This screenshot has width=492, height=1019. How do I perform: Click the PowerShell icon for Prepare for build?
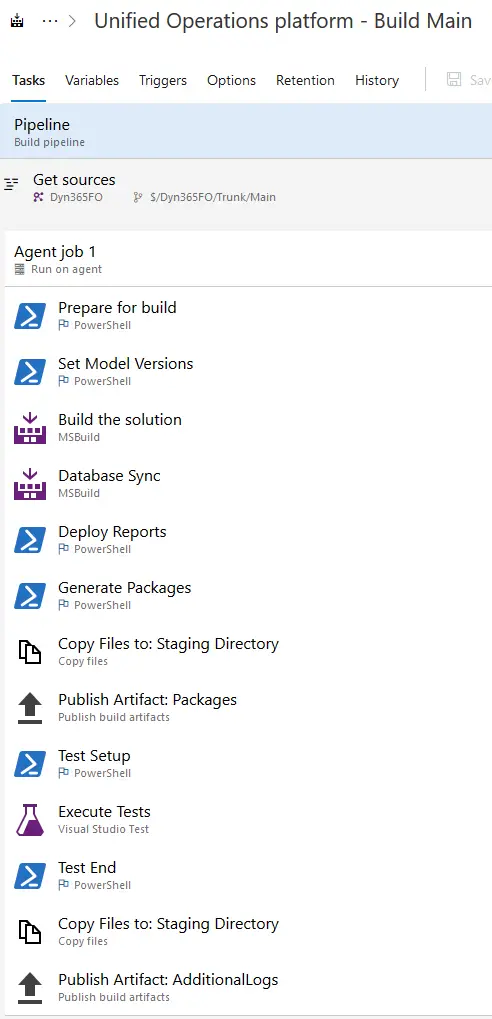click(30, 316)
